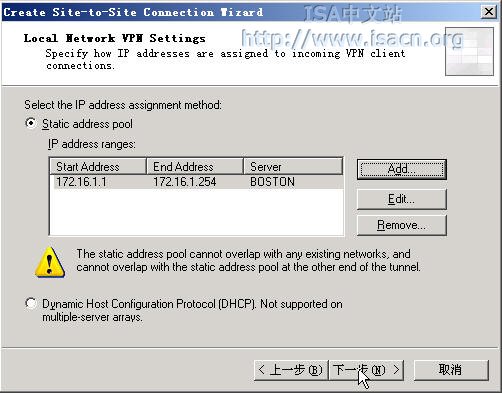Open the Edit... dialog for the range
This screenshot has width=502, height=393.
pyautogui.click(x=402, y=199)
